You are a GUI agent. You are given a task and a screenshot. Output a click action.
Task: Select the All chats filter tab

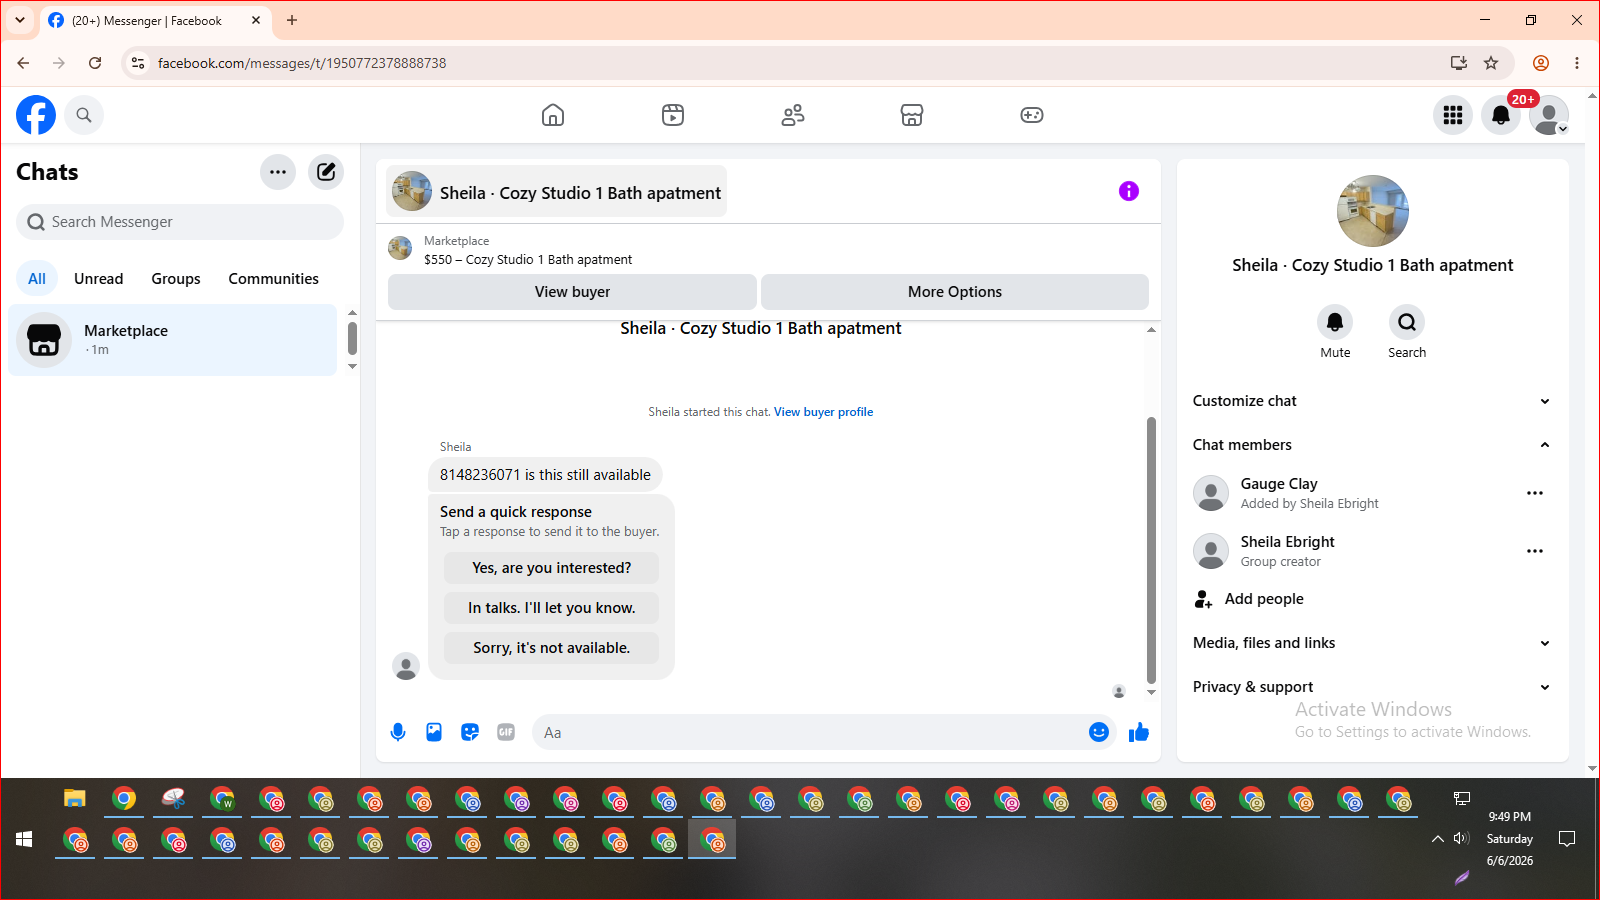coord(37,279)
